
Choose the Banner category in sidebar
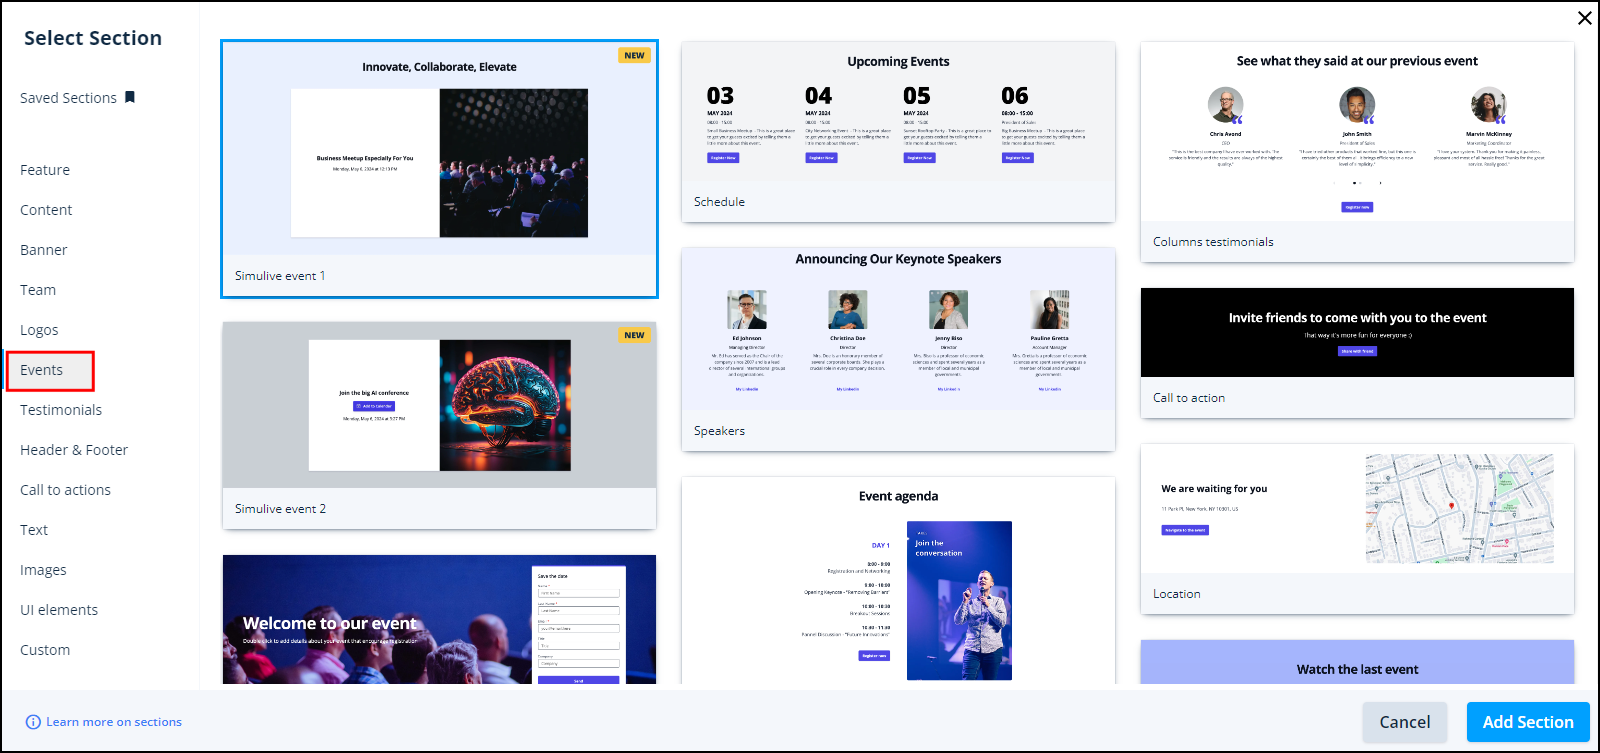click(44, 250)
